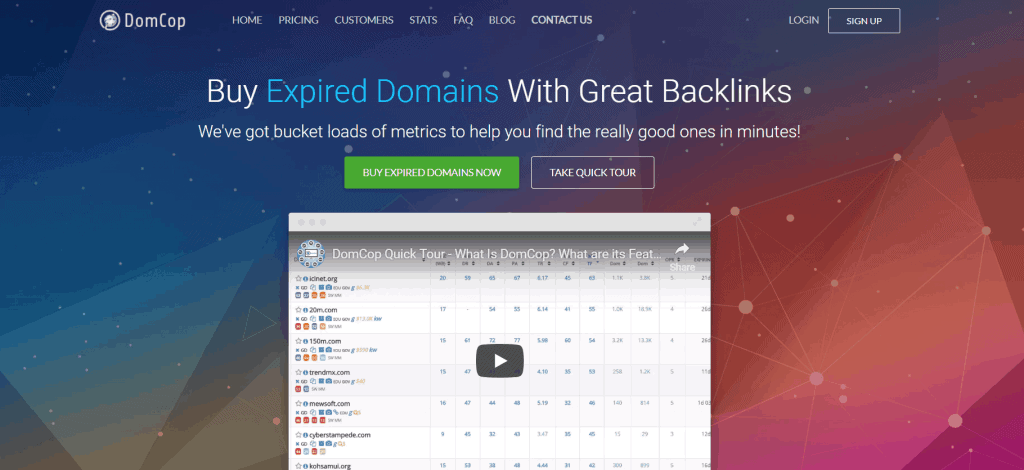This screenshot has width=1024, height=470.
Task: Click the video Share arrow icon
Action: point(682,249)
